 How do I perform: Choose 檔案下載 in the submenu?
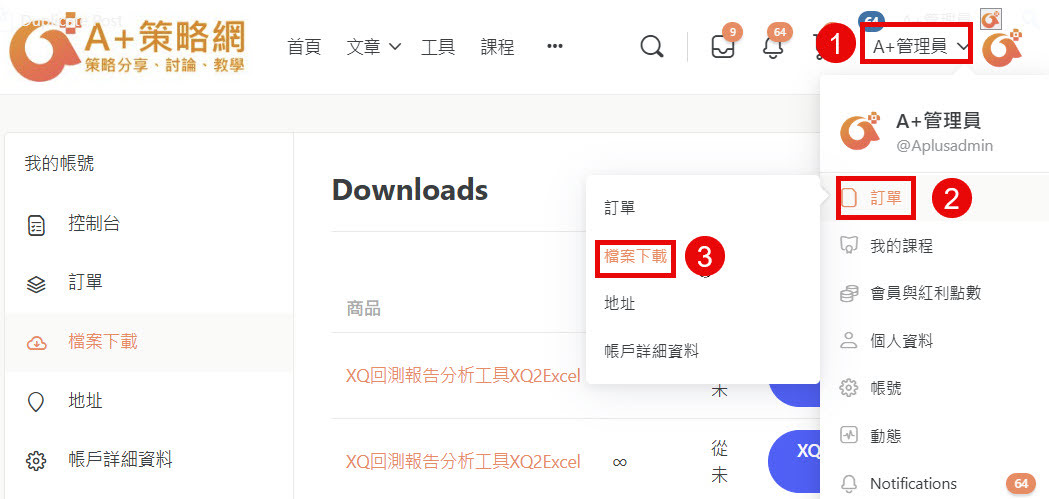click(635, 256)
